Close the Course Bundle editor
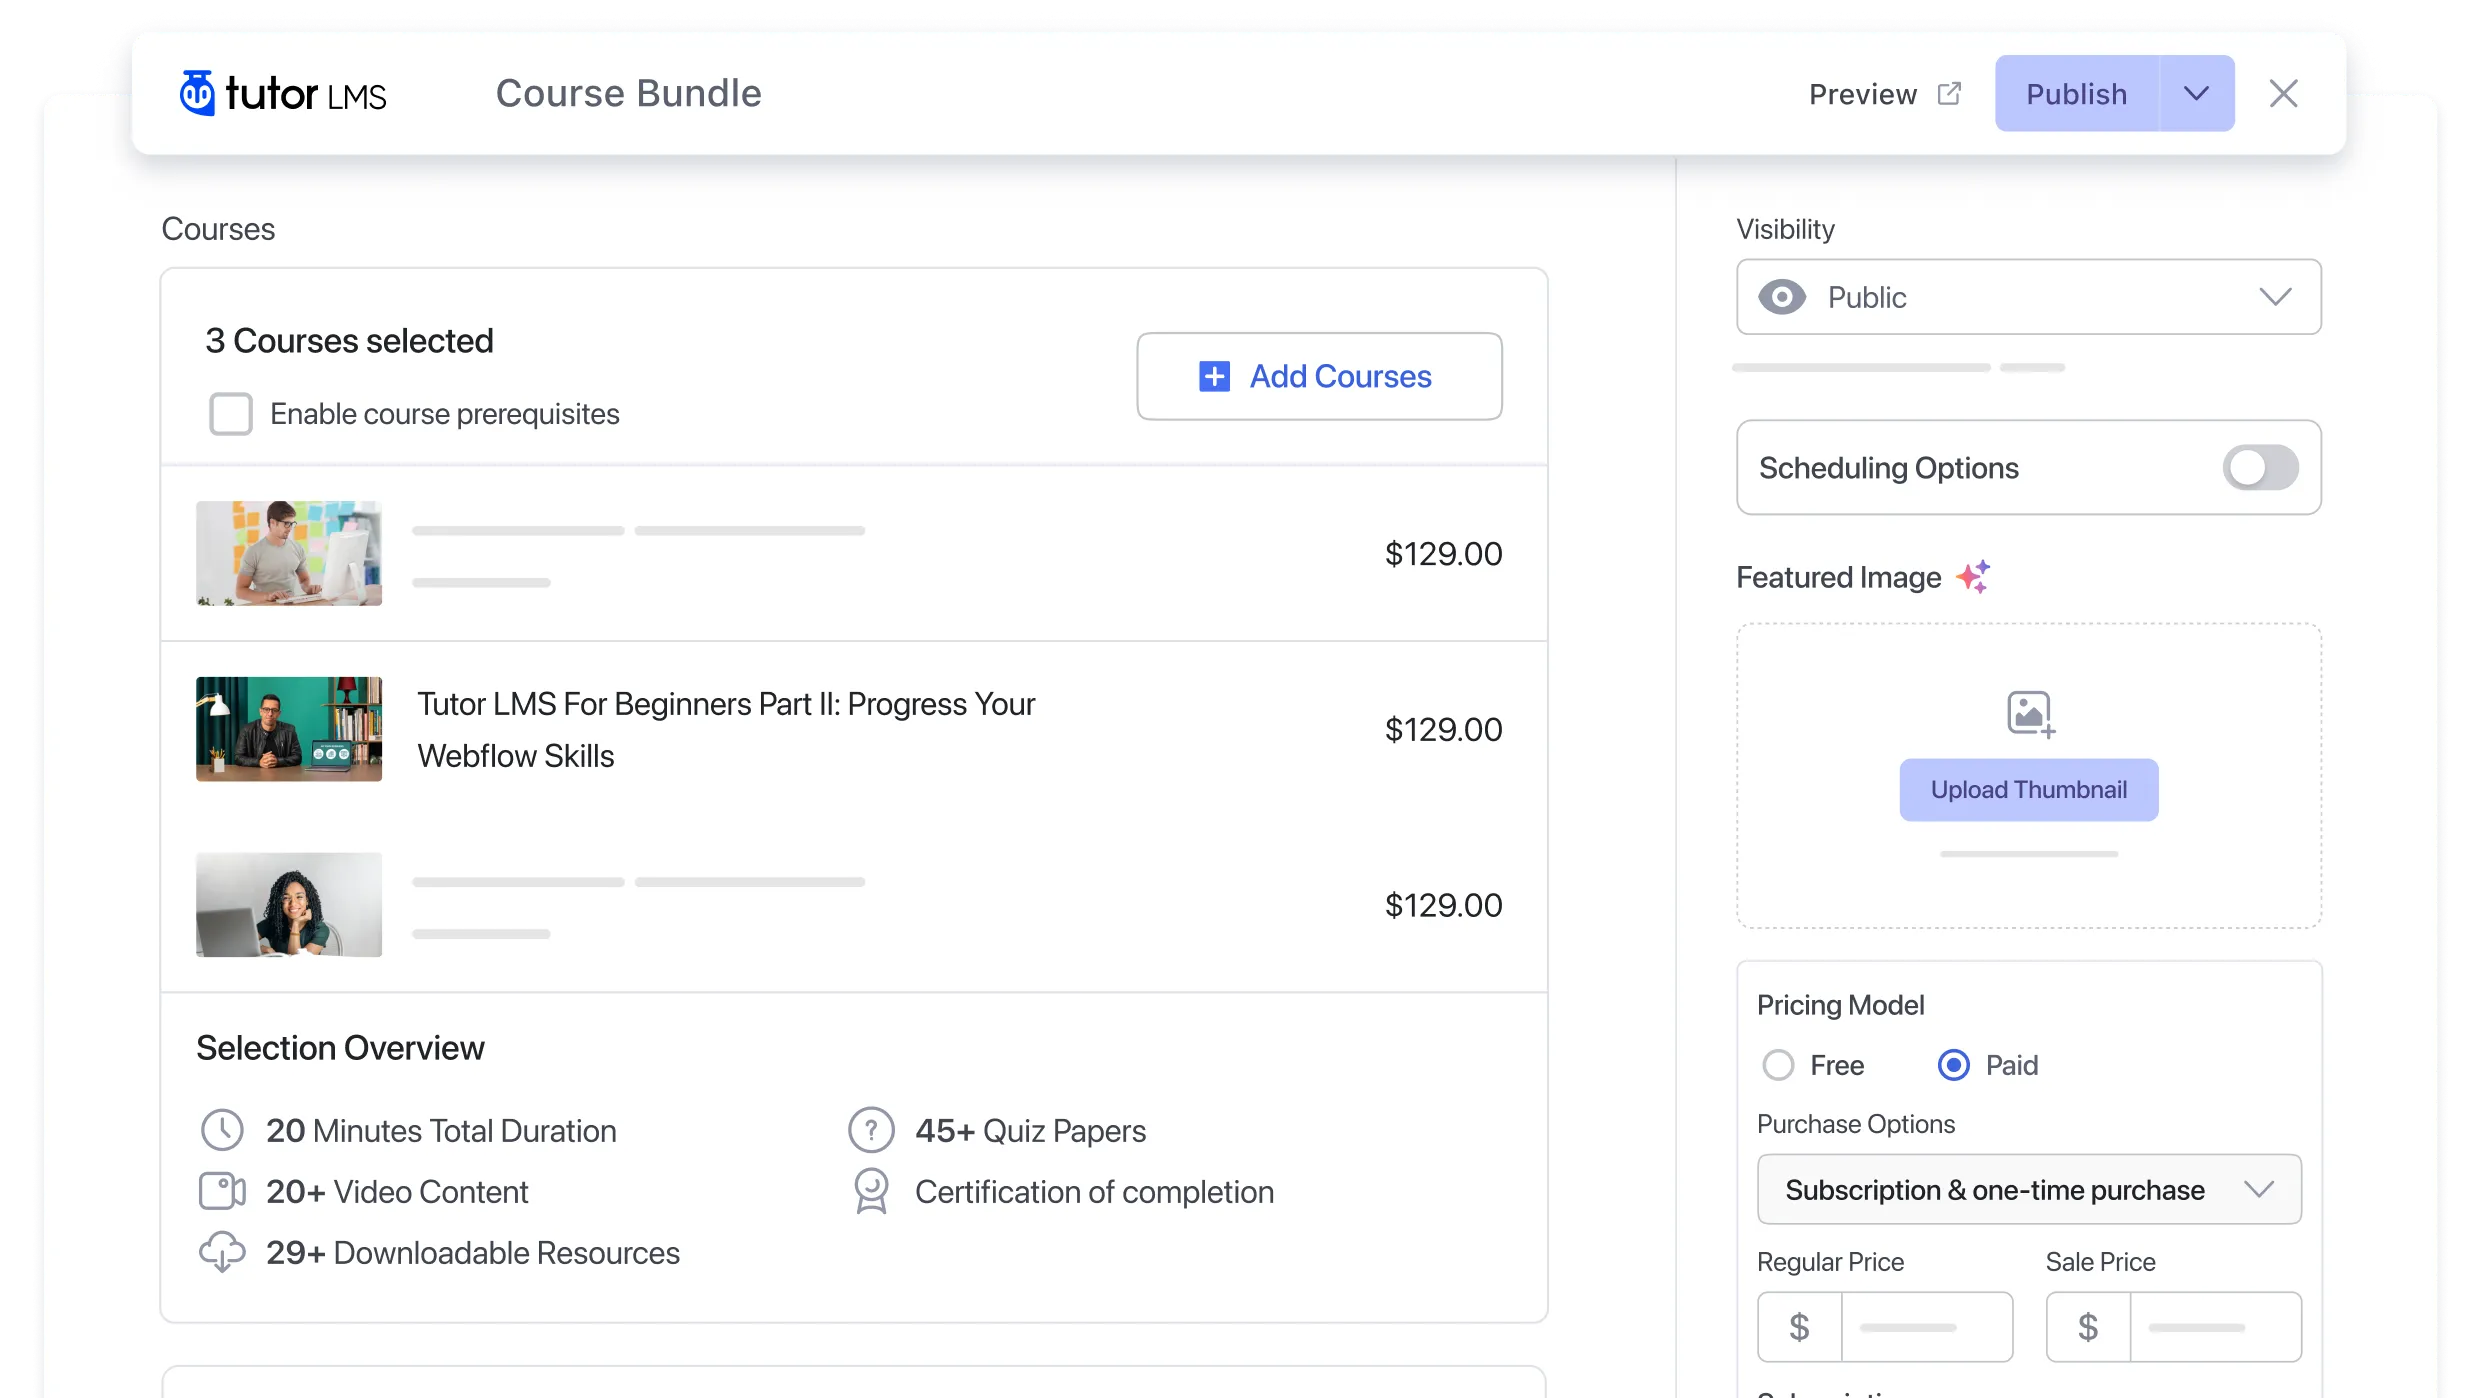This screenshot has height=1398, width=2480. tap(2283, 93)
